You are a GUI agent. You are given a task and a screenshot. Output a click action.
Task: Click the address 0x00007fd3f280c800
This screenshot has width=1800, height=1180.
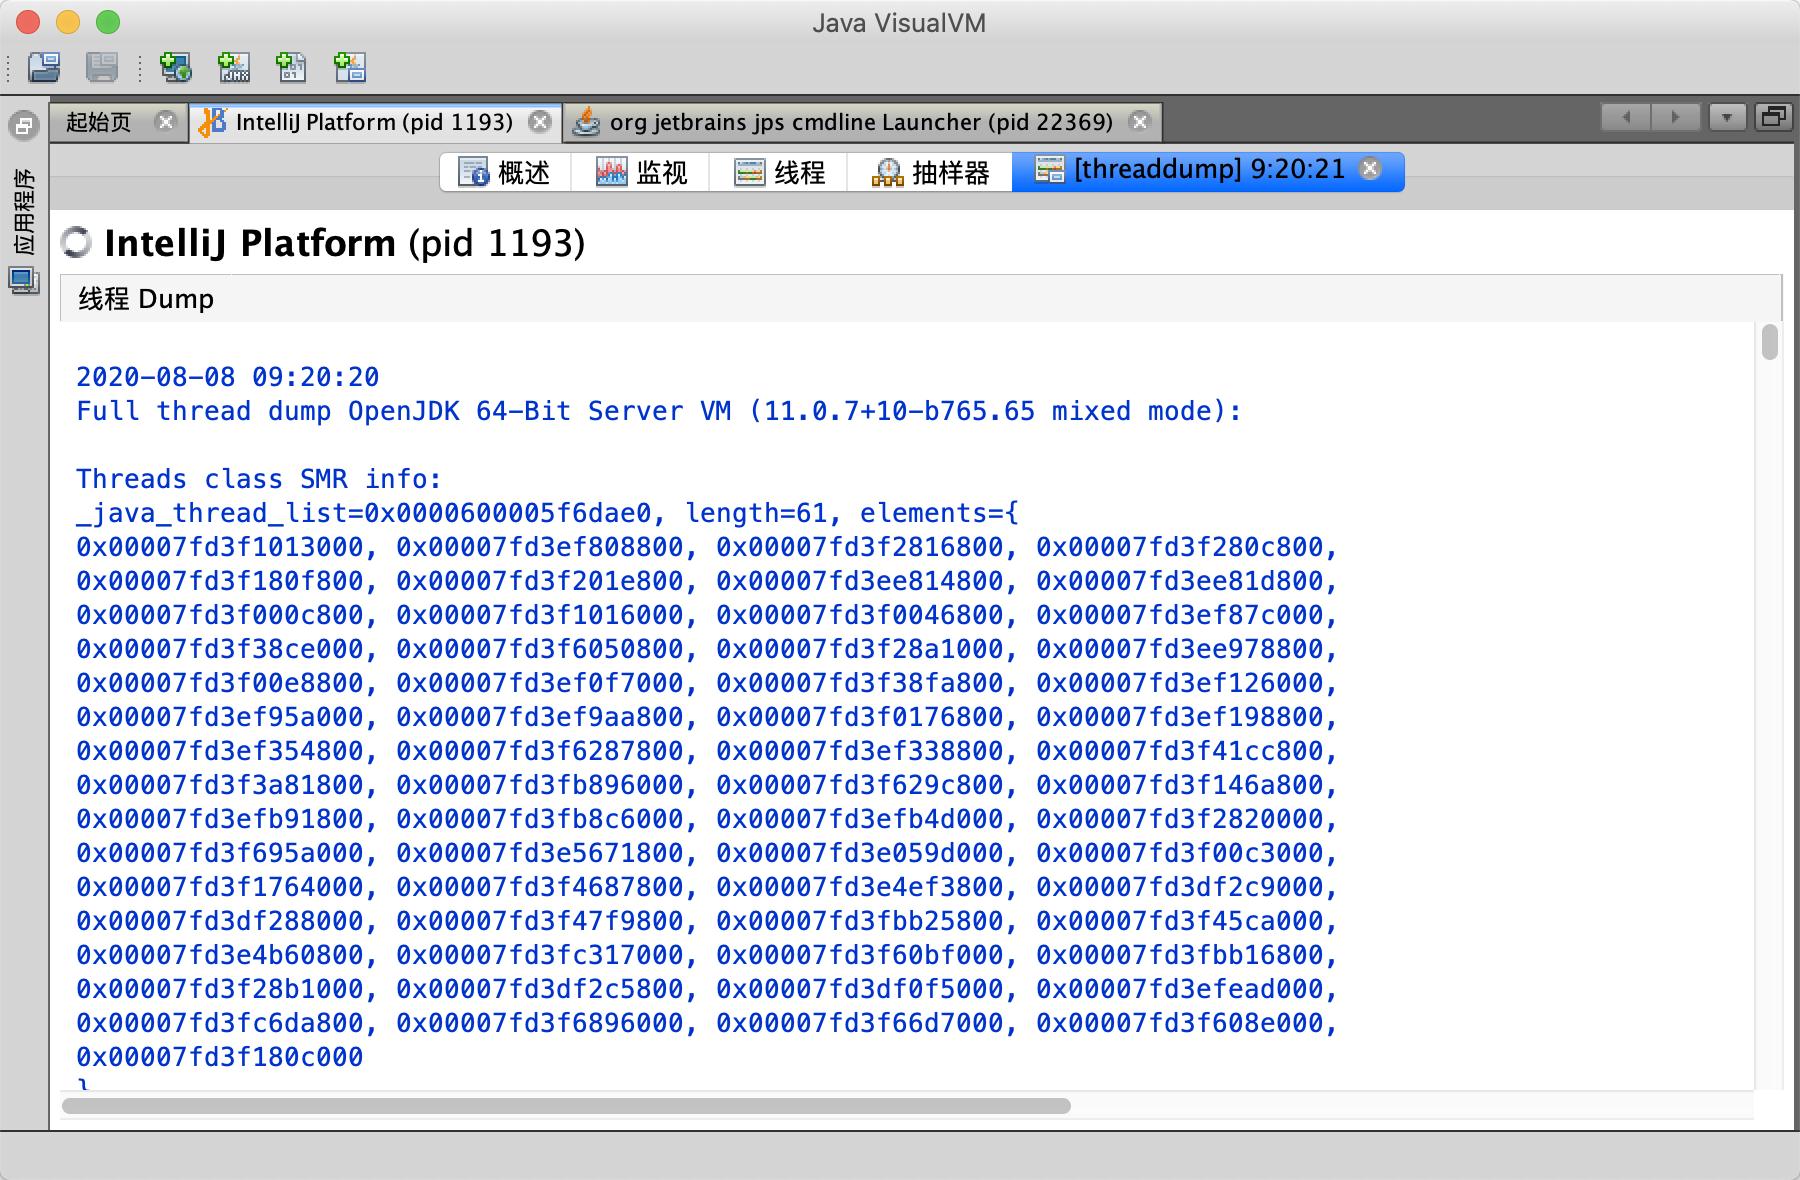[x=1180, y=547]
